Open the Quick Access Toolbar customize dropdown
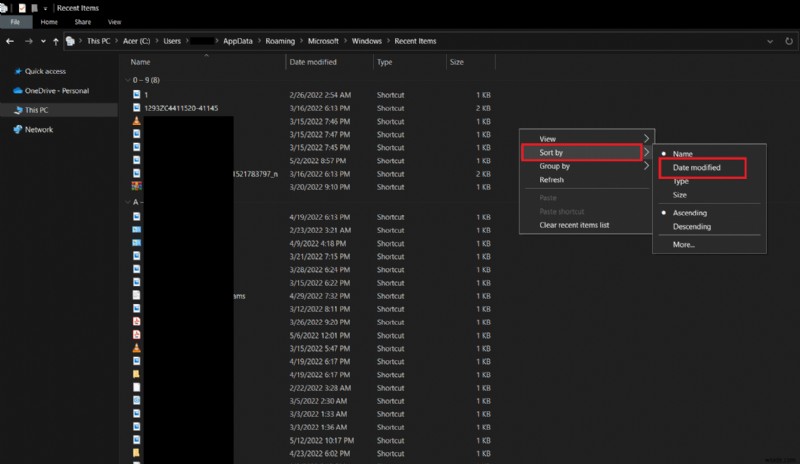800x464 pixels. point(45,9)
